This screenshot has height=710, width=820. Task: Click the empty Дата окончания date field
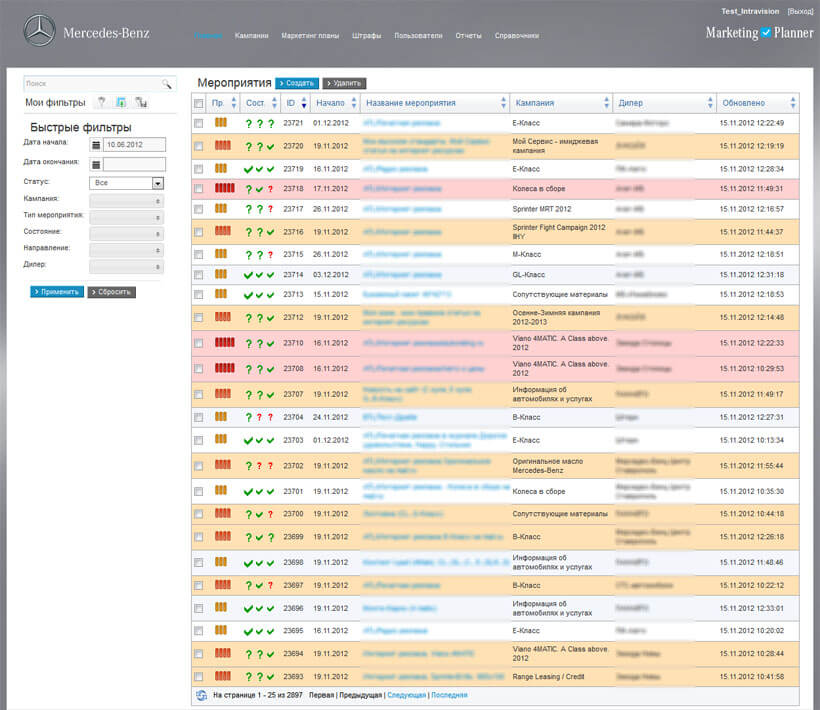click(x=134, y=165)
